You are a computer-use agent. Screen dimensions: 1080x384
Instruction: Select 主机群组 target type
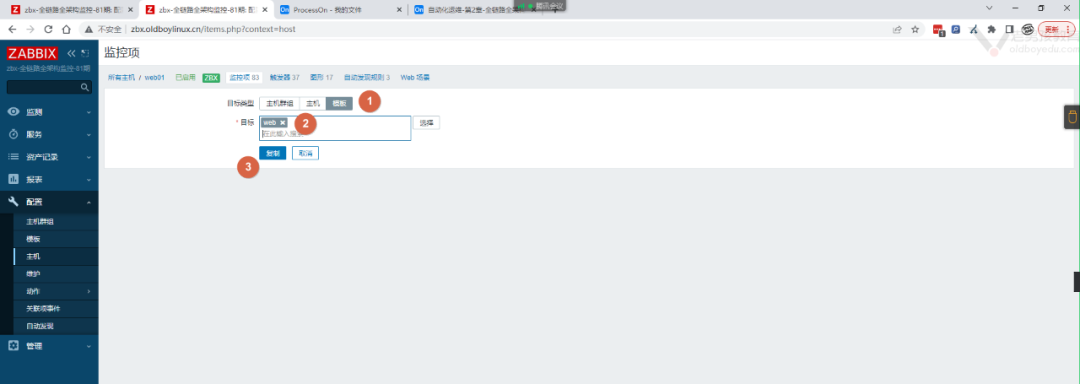tap(280, 103)
